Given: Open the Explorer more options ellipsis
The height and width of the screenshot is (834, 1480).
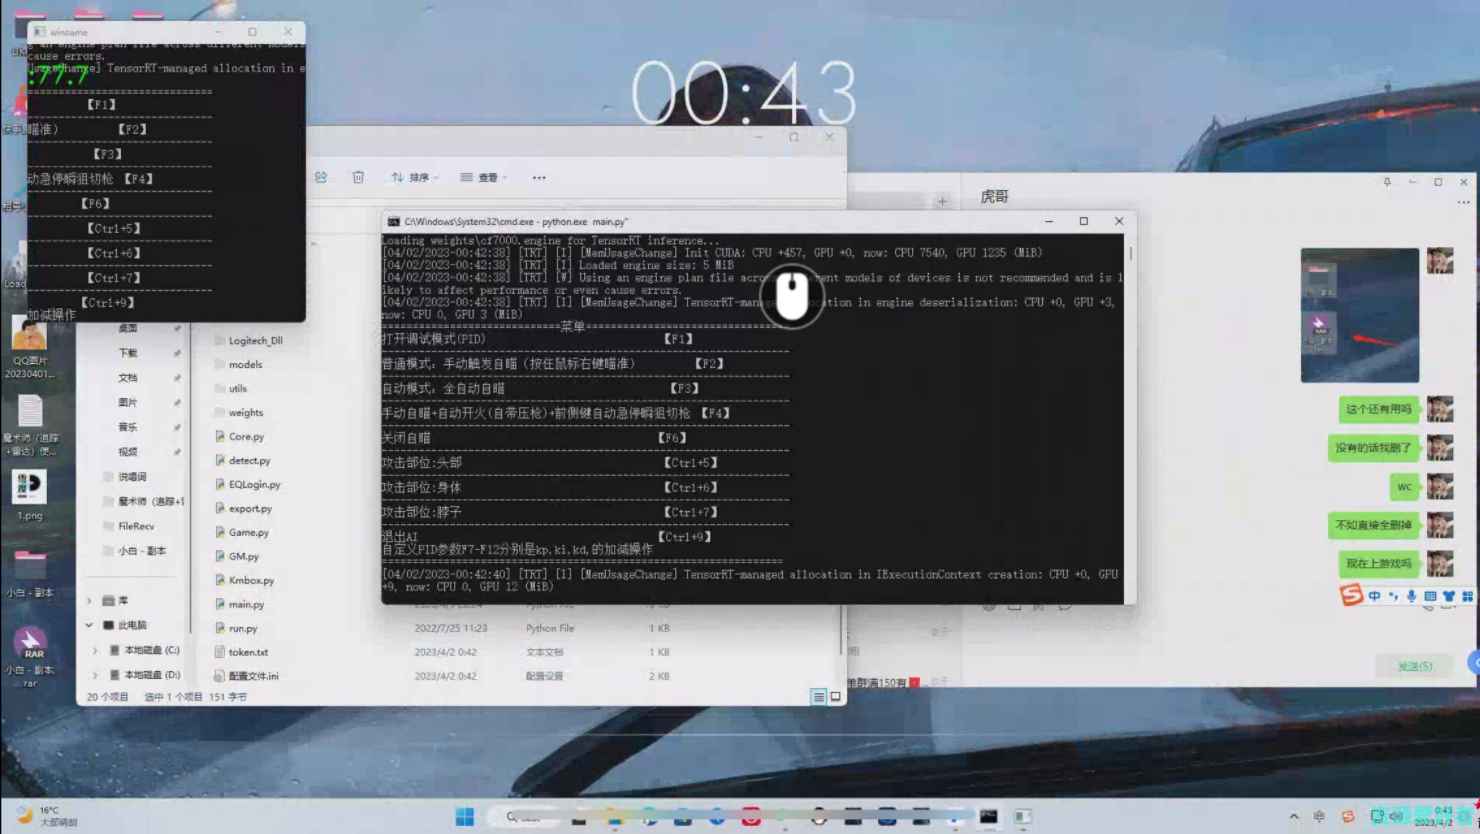Looking at the screenshot, I should coord(539,177).
